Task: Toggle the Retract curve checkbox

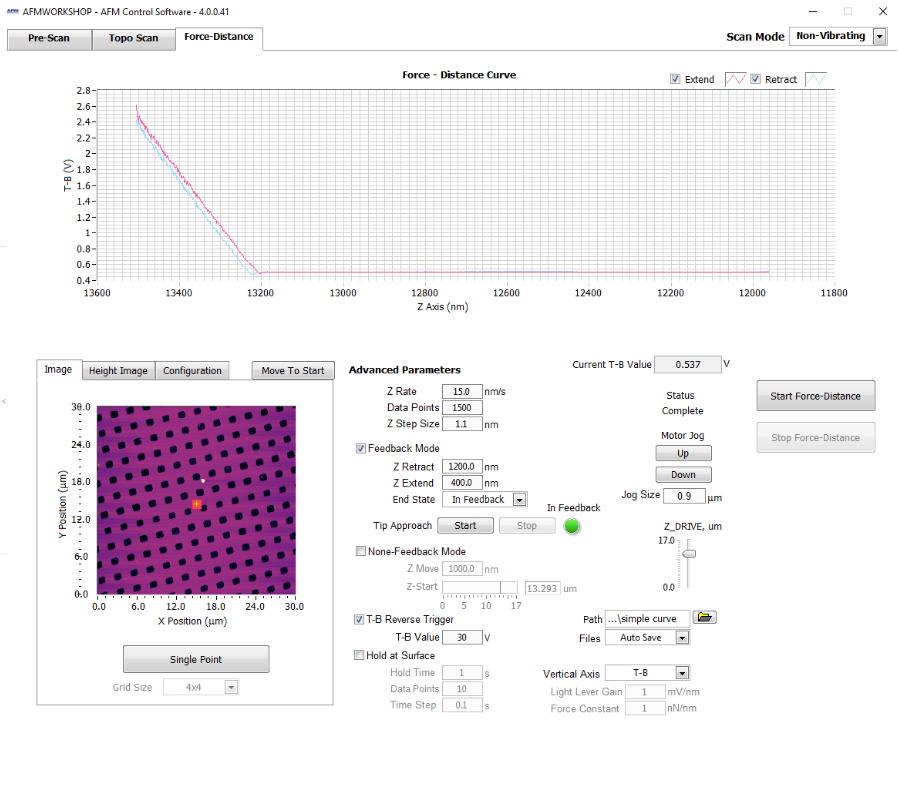Action: click(756, 79)
